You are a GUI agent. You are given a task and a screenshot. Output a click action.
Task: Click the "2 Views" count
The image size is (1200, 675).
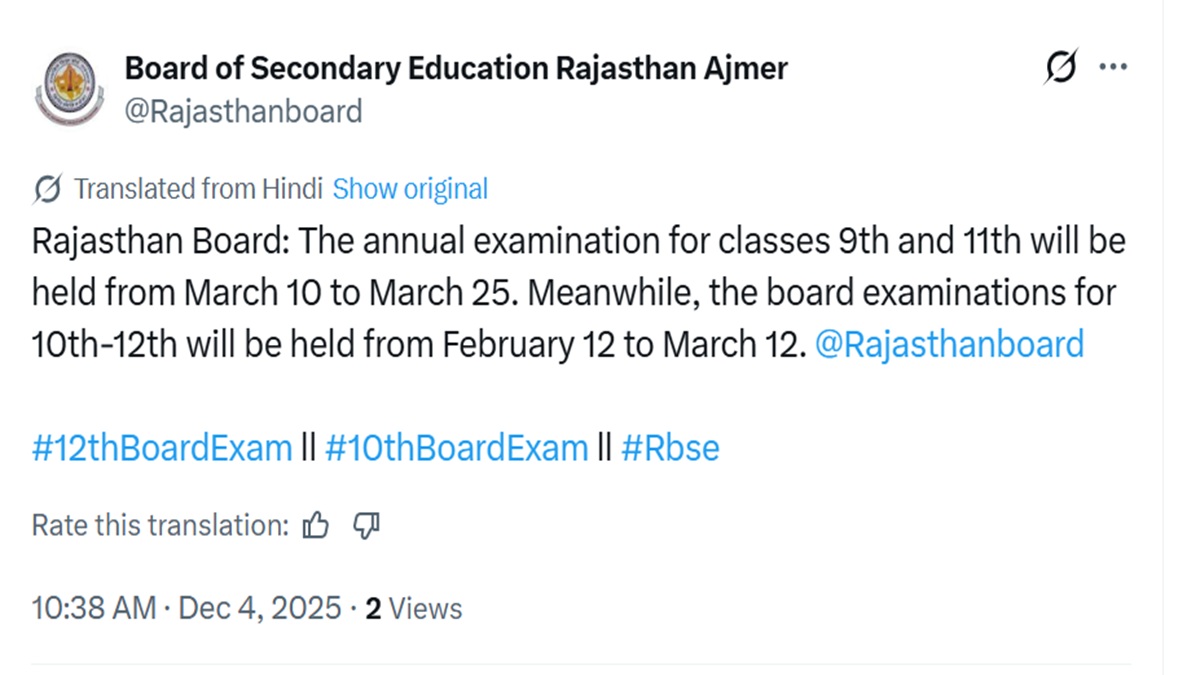[x=413, y=608]
